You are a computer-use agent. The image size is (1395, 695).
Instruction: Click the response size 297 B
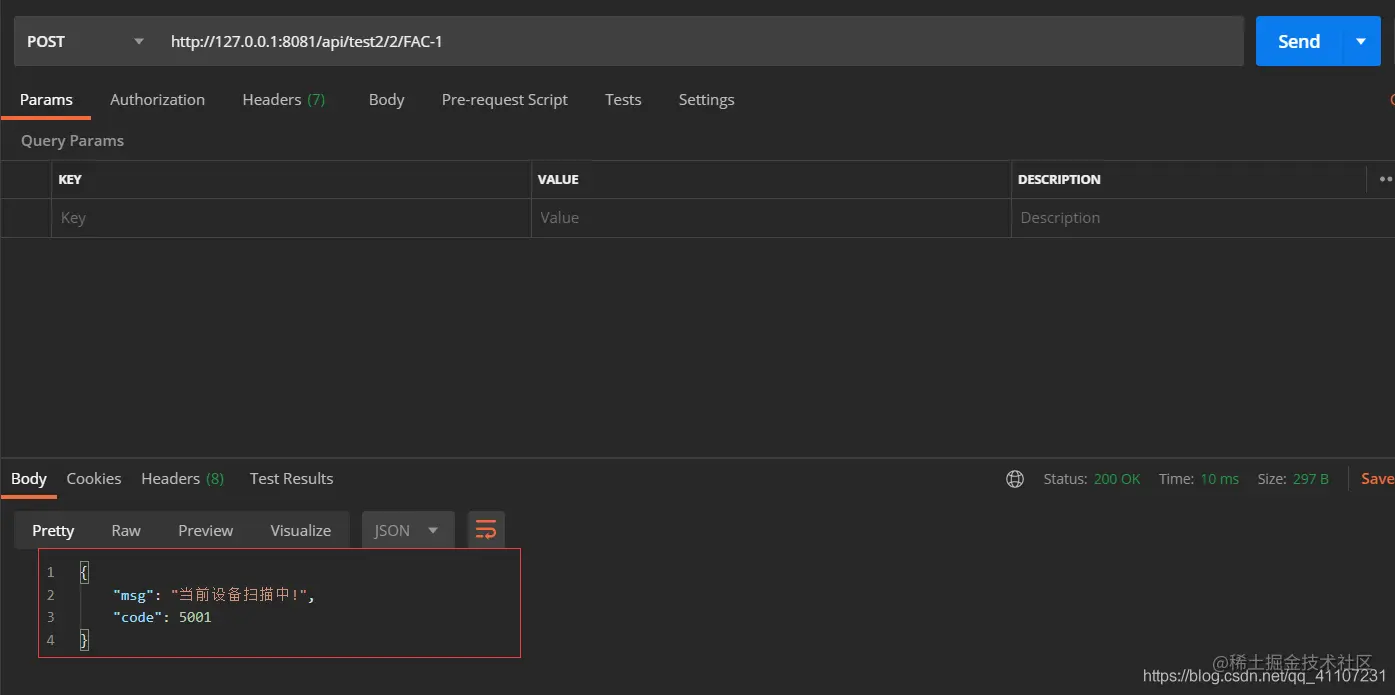point(1311,479)
